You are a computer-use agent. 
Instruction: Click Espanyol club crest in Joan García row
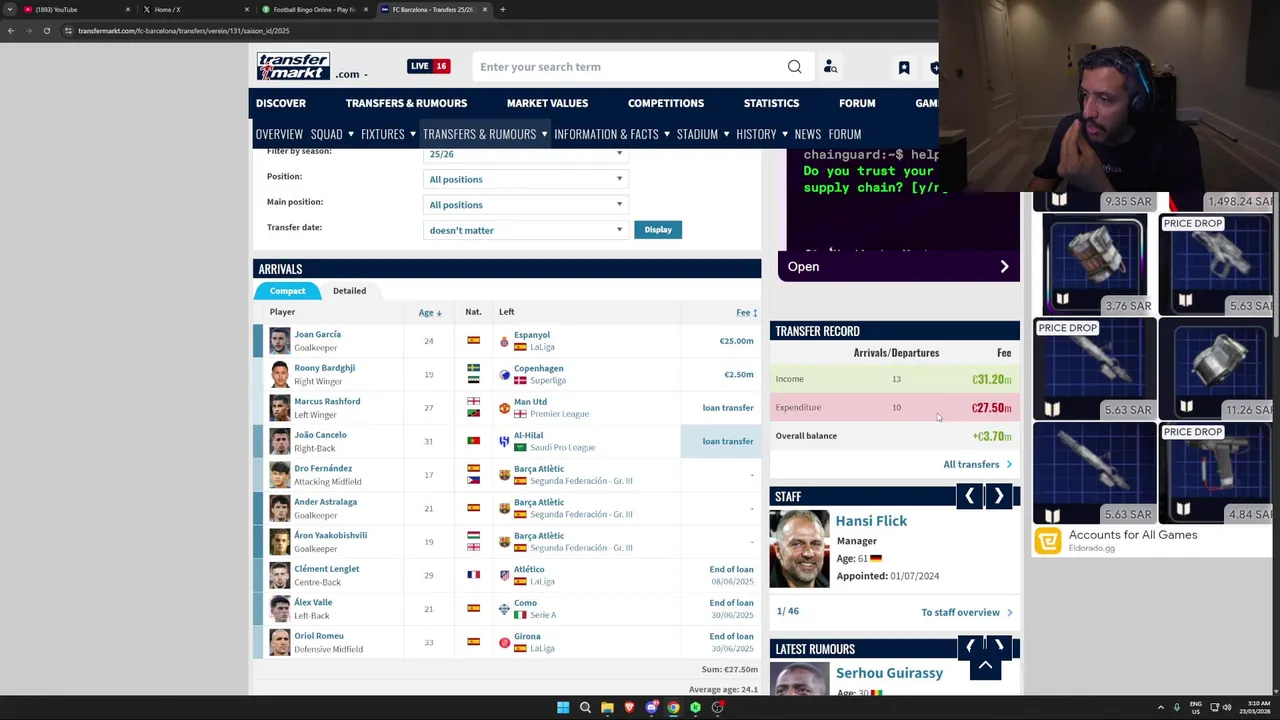pyautogui.click(x=505, y=341)
